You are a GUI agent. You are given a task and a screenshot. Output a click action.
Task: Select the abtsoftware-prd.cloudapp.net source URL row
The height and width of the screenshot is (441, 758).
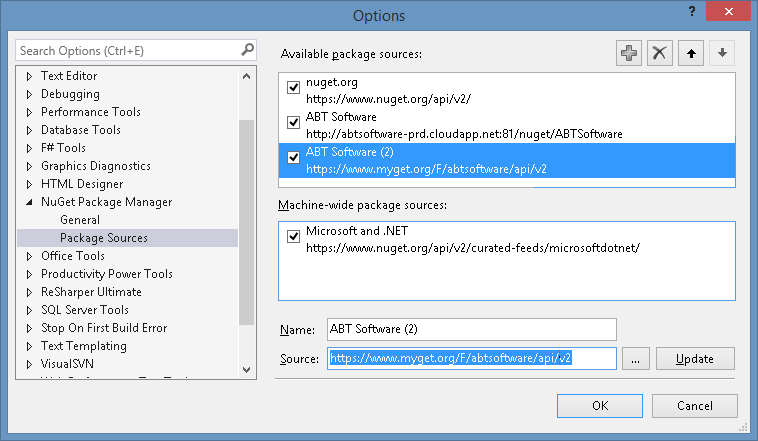[464, 134]
